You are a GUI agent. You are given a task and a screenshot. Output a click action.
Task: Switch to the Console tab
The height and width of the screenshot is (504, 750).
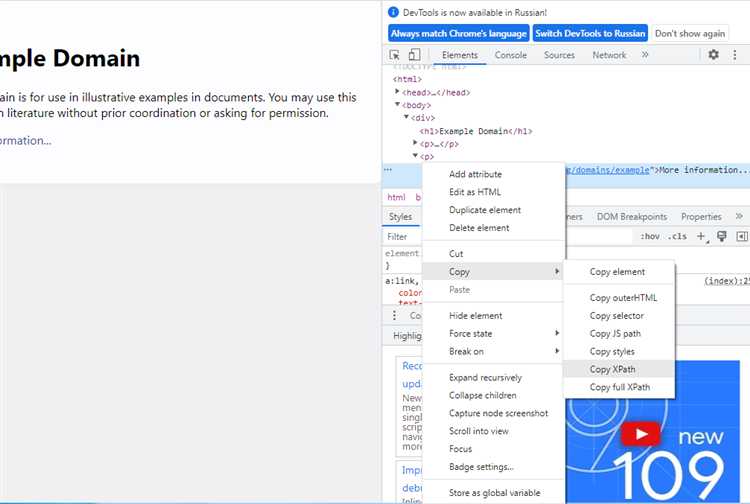point(510,55)
